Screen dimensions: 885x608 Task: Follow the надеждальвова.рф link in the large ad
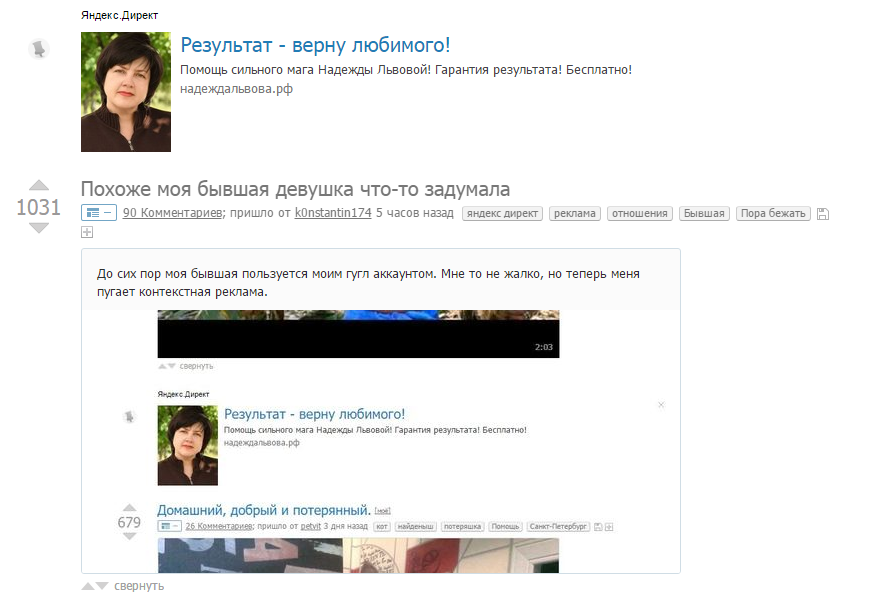[x=236, y=89]
